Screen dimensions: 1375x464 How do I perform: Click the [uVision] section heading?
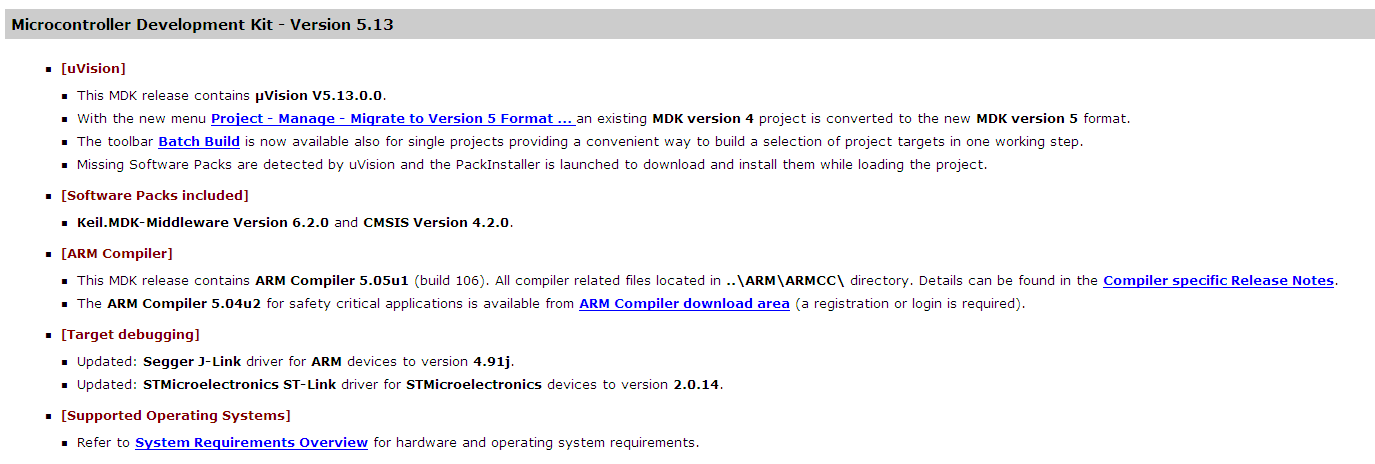click(x=93, y=68)
